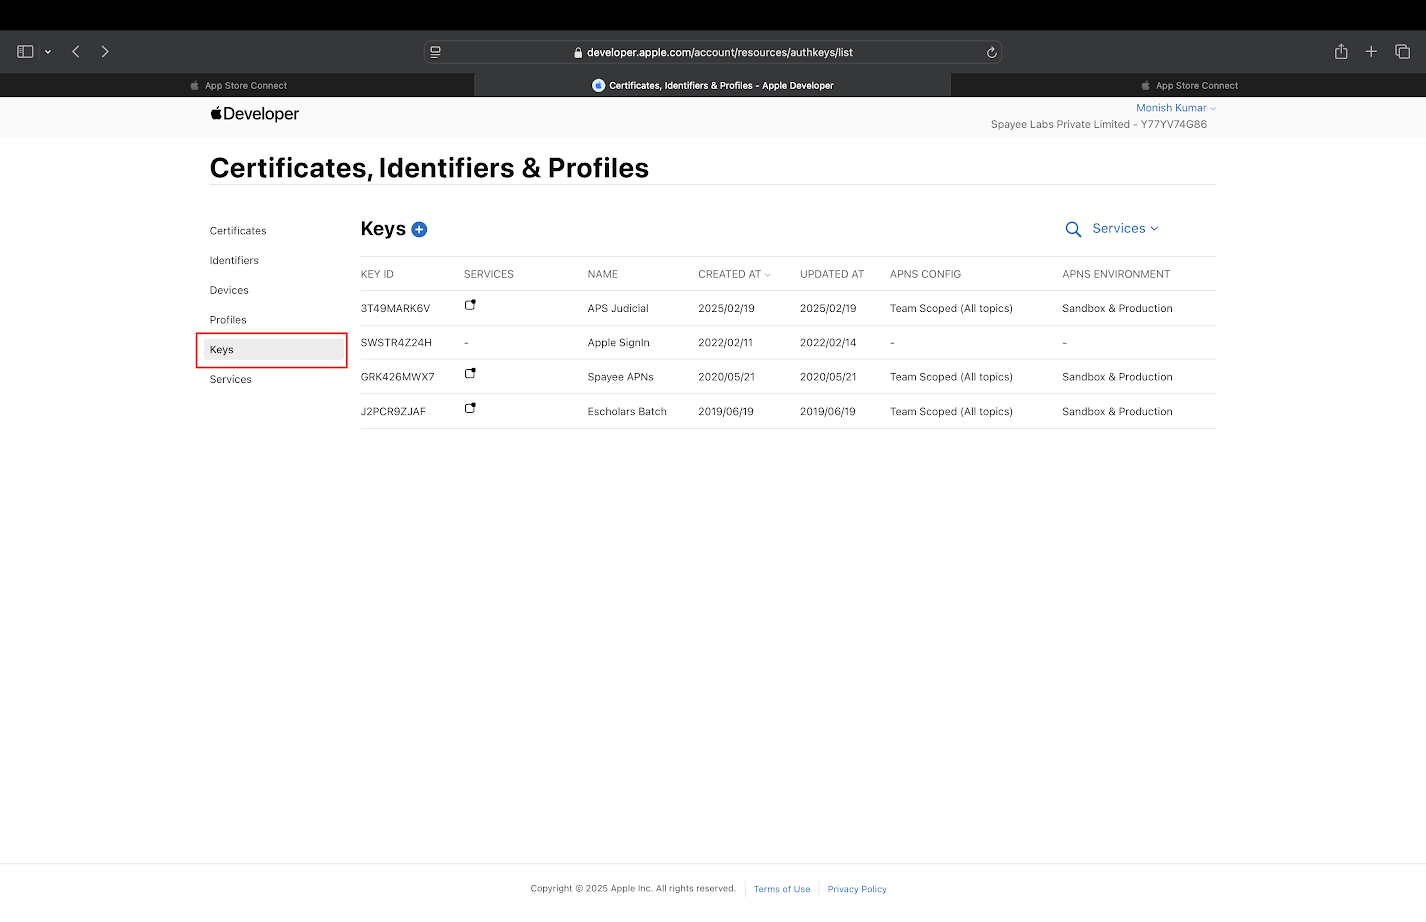Open the Safari share icon

[1341, 52]
